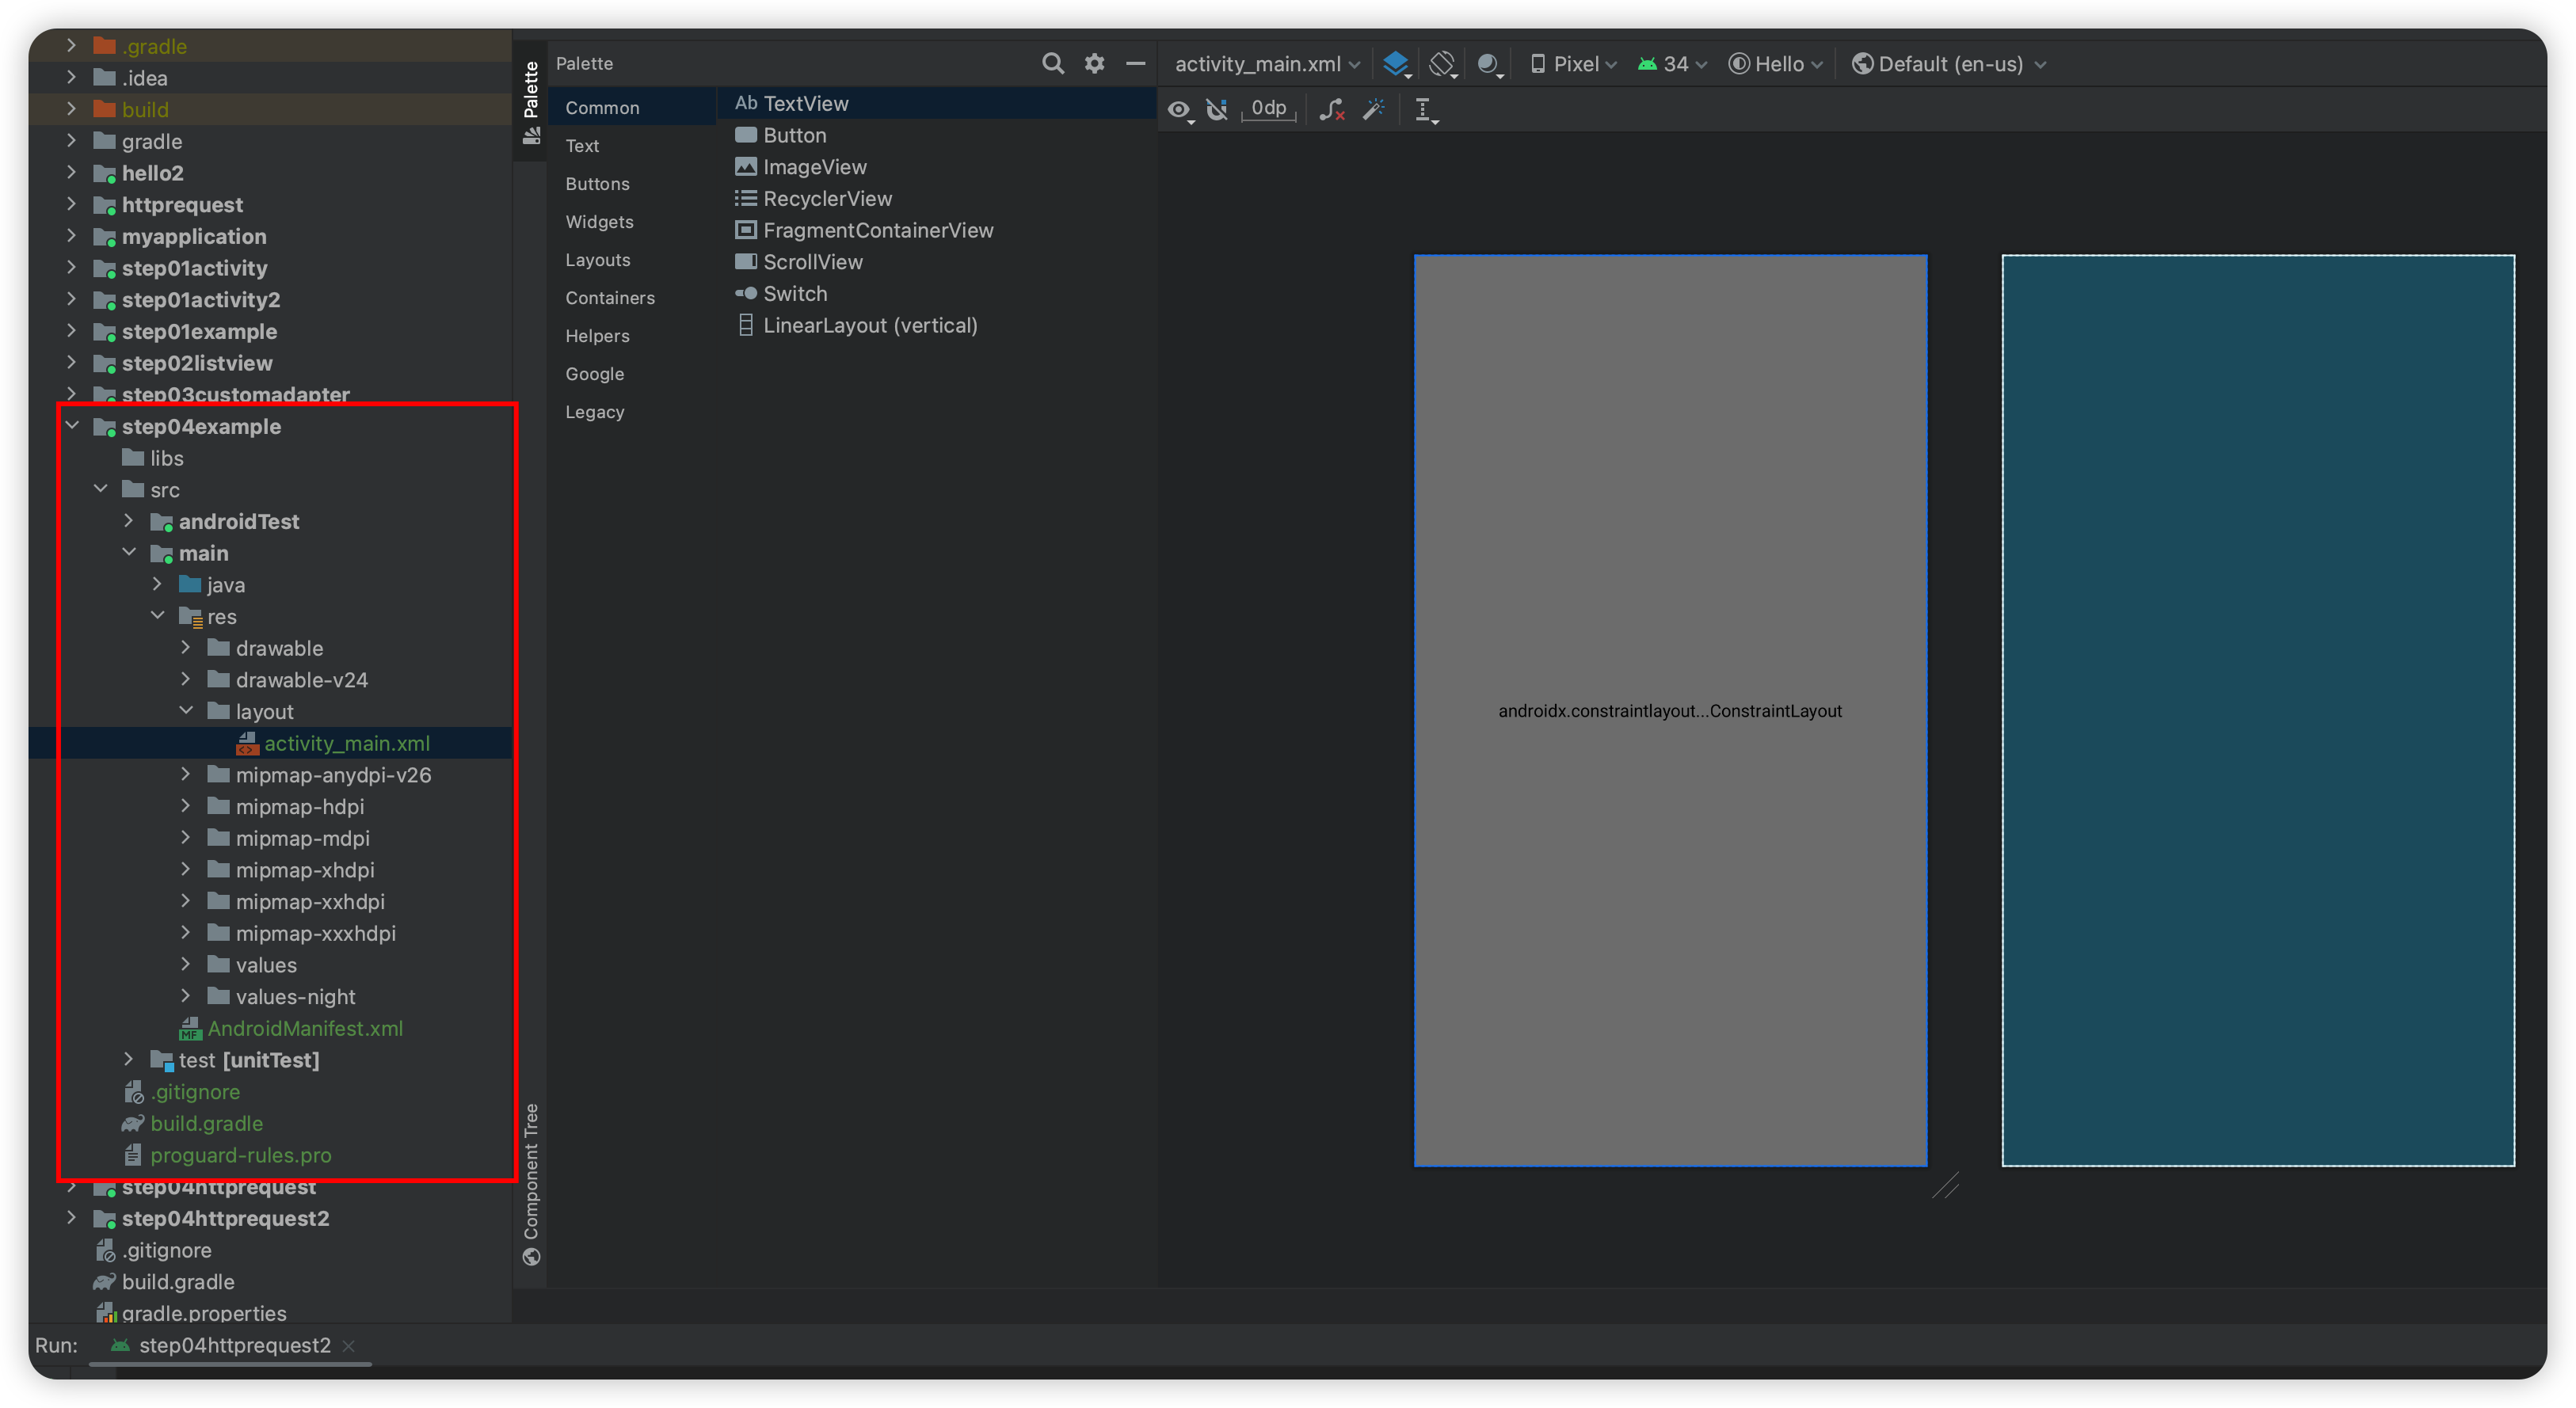Image resolution: width=2576 pixels, height=1408 pixels.
Task: Open Palette settings gear
Action: (x=1095, y=64)
